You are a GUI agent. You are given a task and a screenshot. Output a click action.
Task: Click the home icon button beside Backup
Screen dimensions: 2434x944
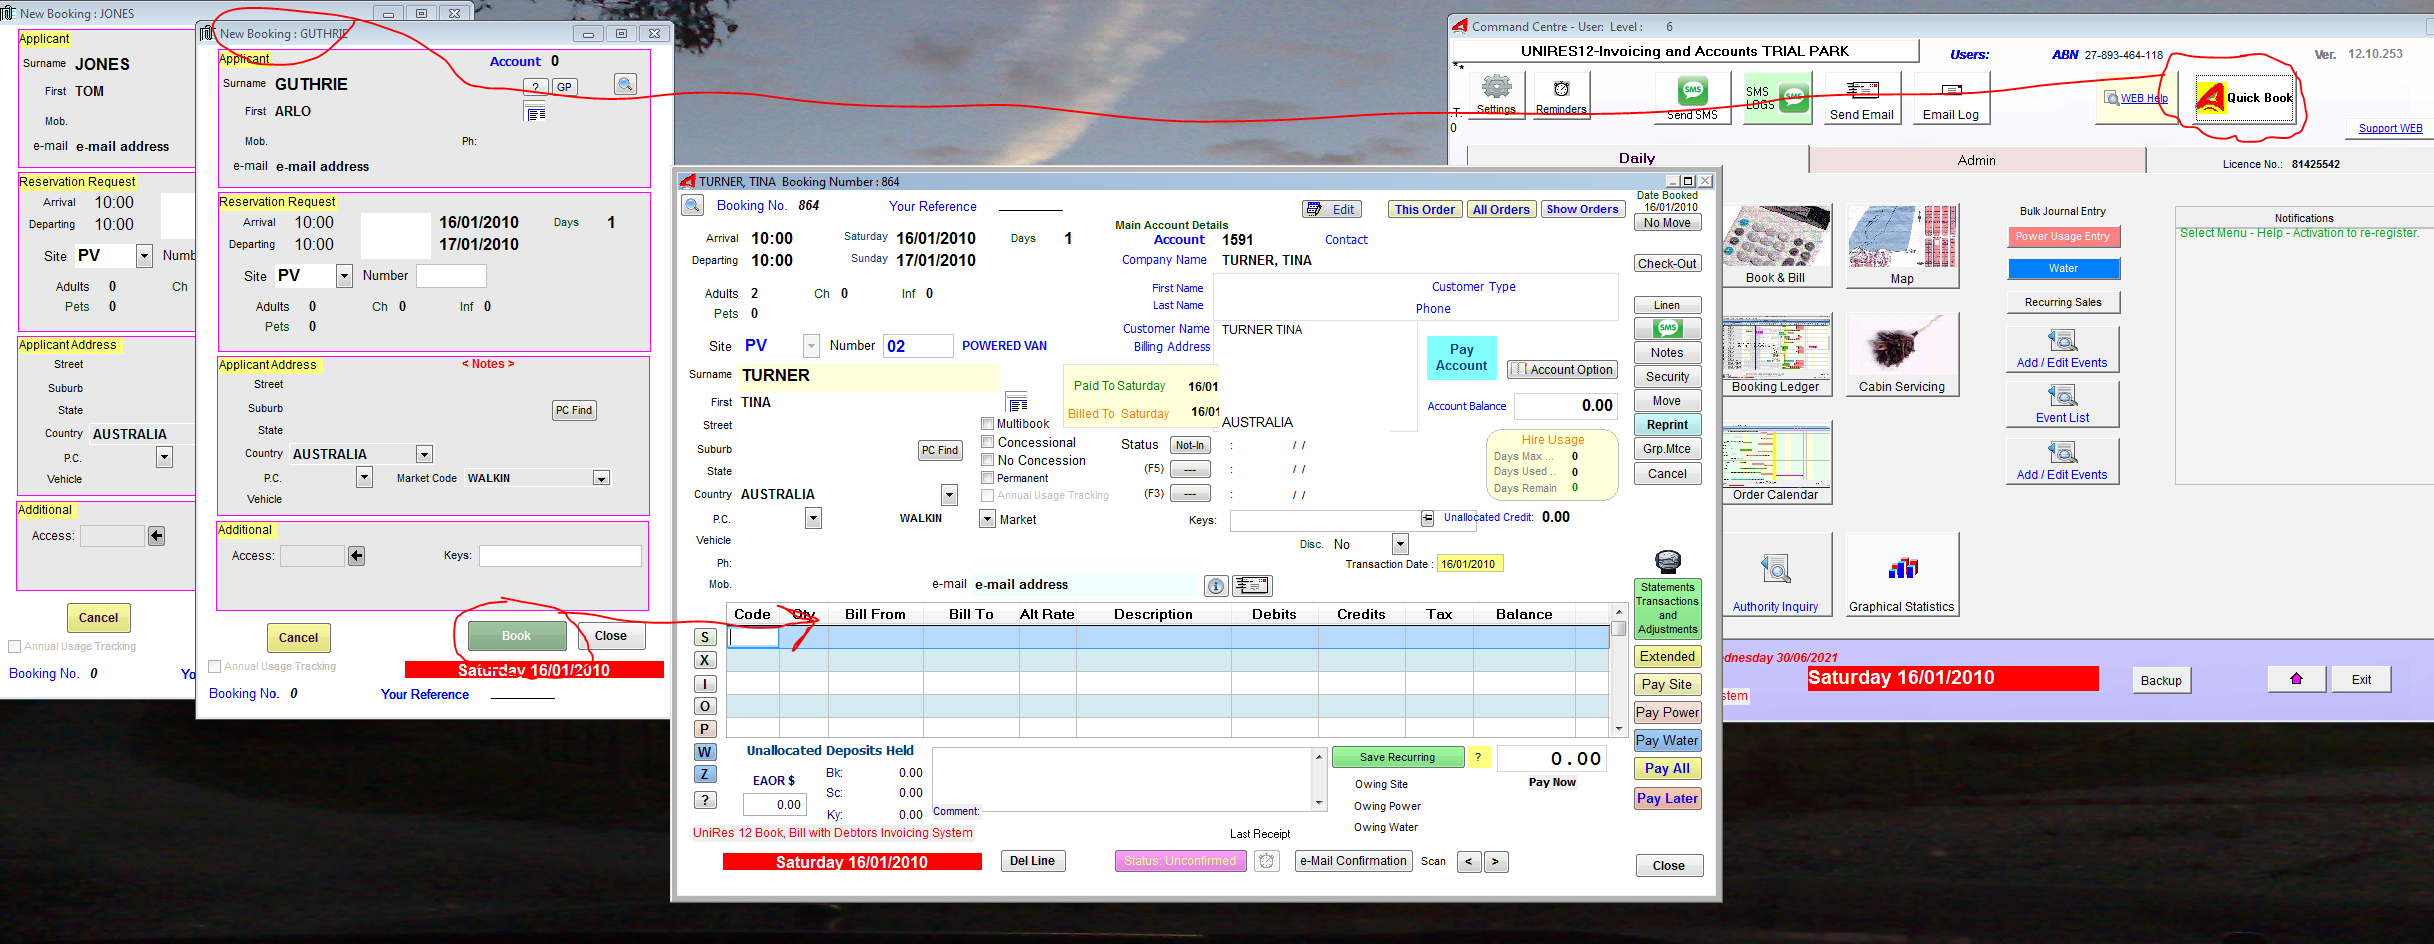[2296, 679]
